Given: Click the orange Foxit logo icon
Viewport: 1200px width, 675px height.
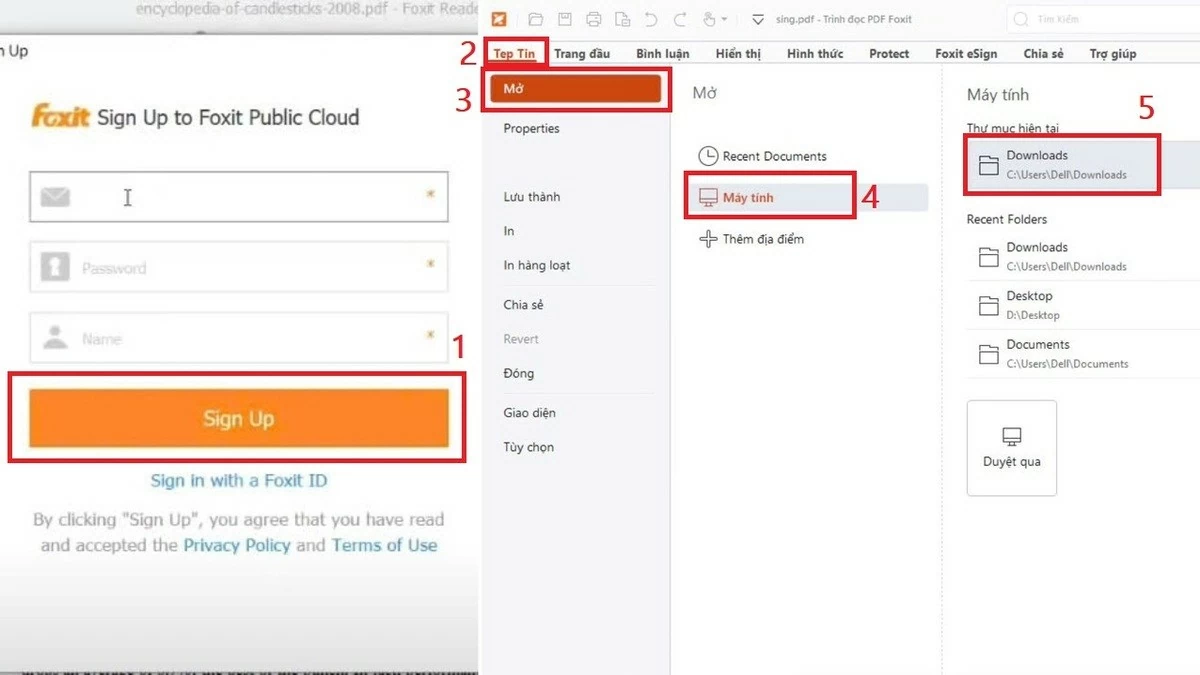Looking at the screenshot, I should (x=499, y=18).
